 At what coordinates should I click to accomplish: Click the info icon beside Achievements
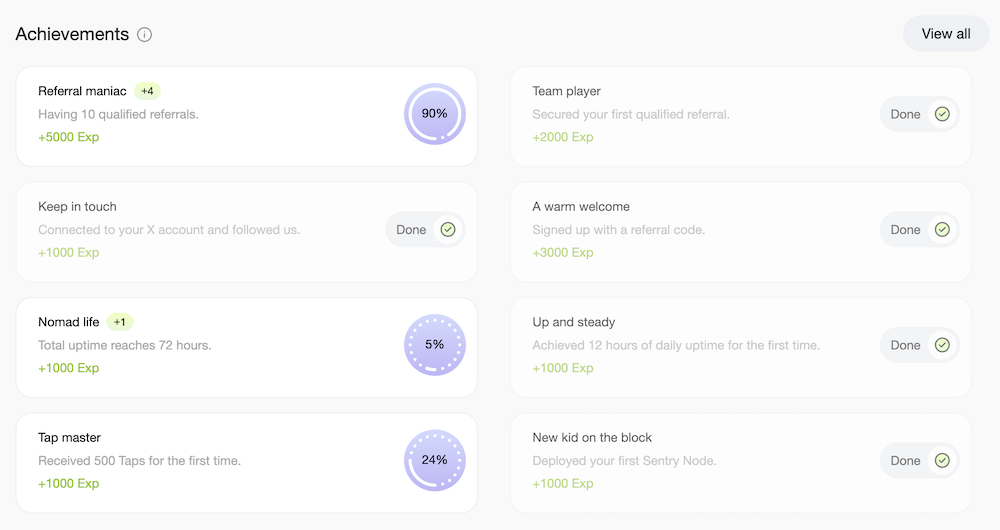coord(145,35)
